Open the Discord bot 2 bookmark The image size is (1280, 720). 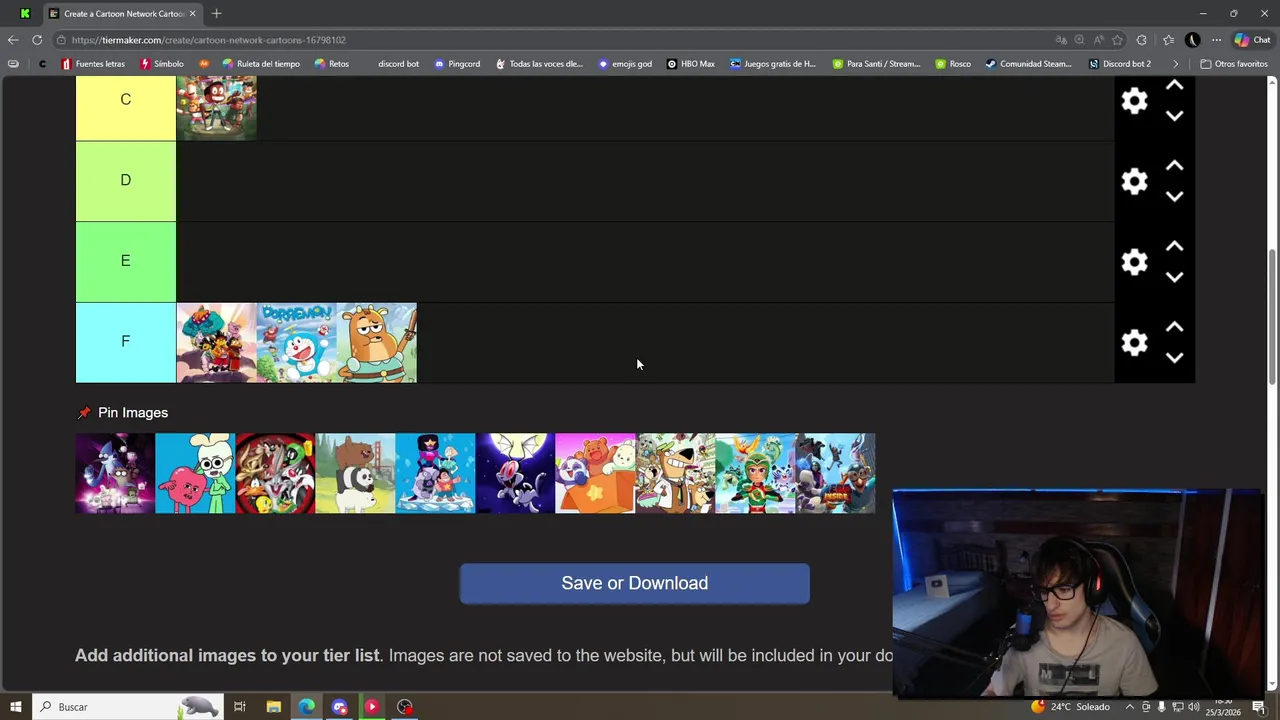pyautogui.click(x=1119, y=64)
